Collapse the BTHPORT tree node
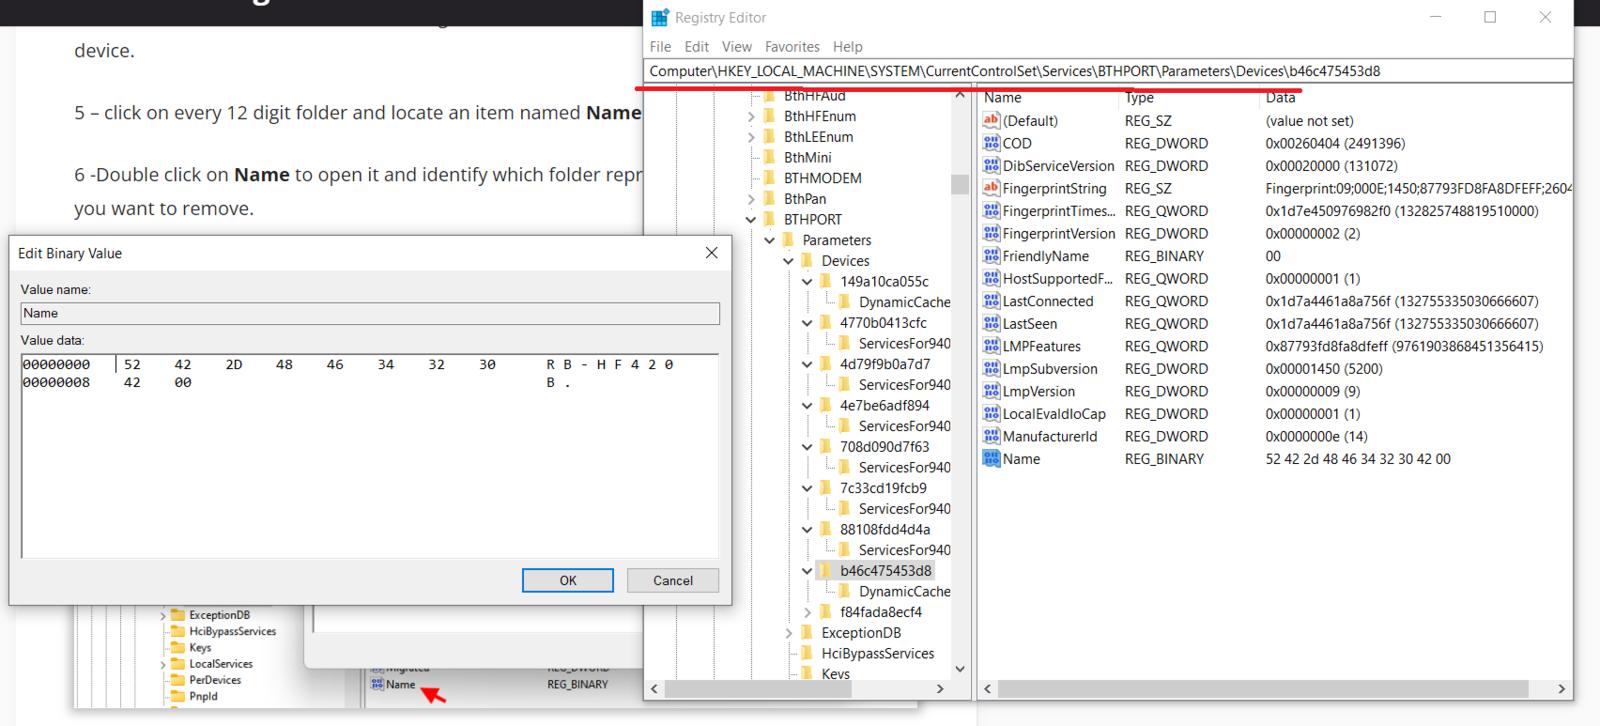Image resolution: width=1600 pixels, height=726 pixels. click(751, 219)
